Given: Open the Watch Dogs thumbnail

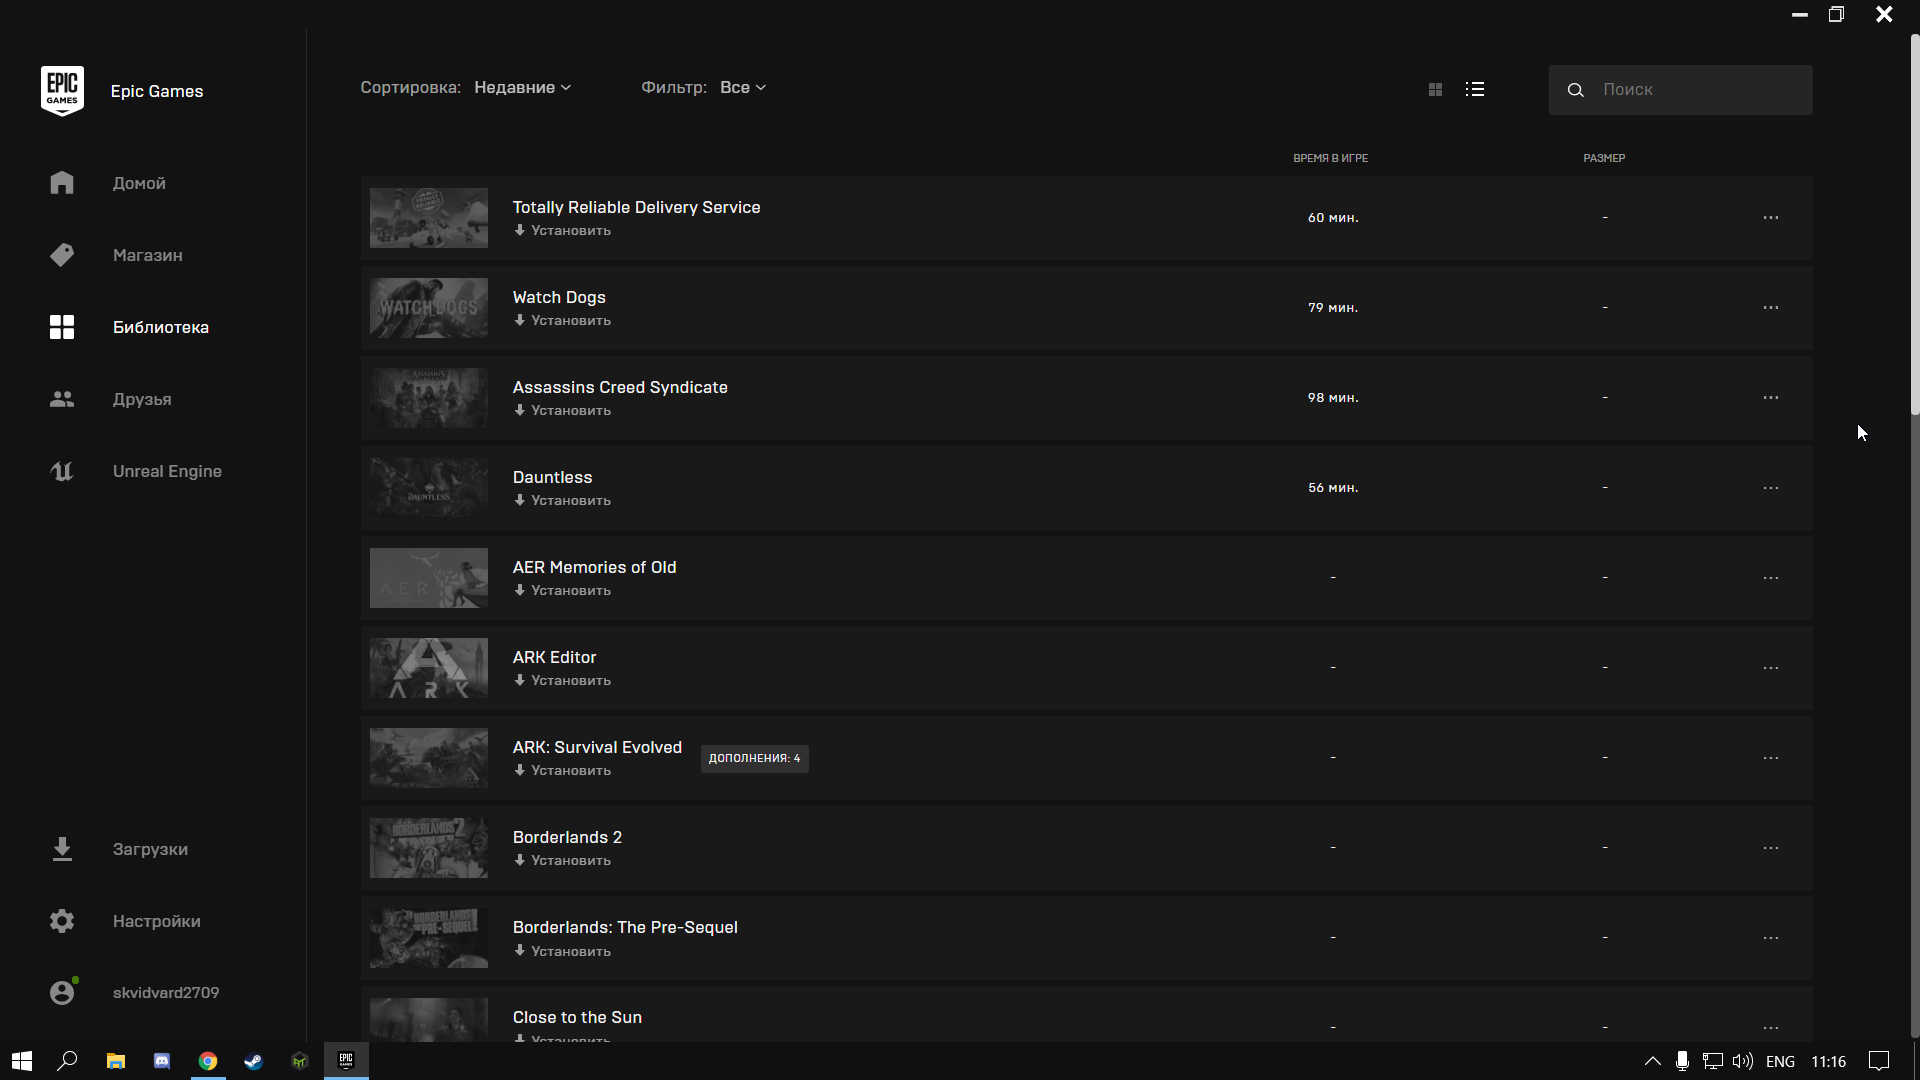Looking at the screenshot, I should point(429,308).
